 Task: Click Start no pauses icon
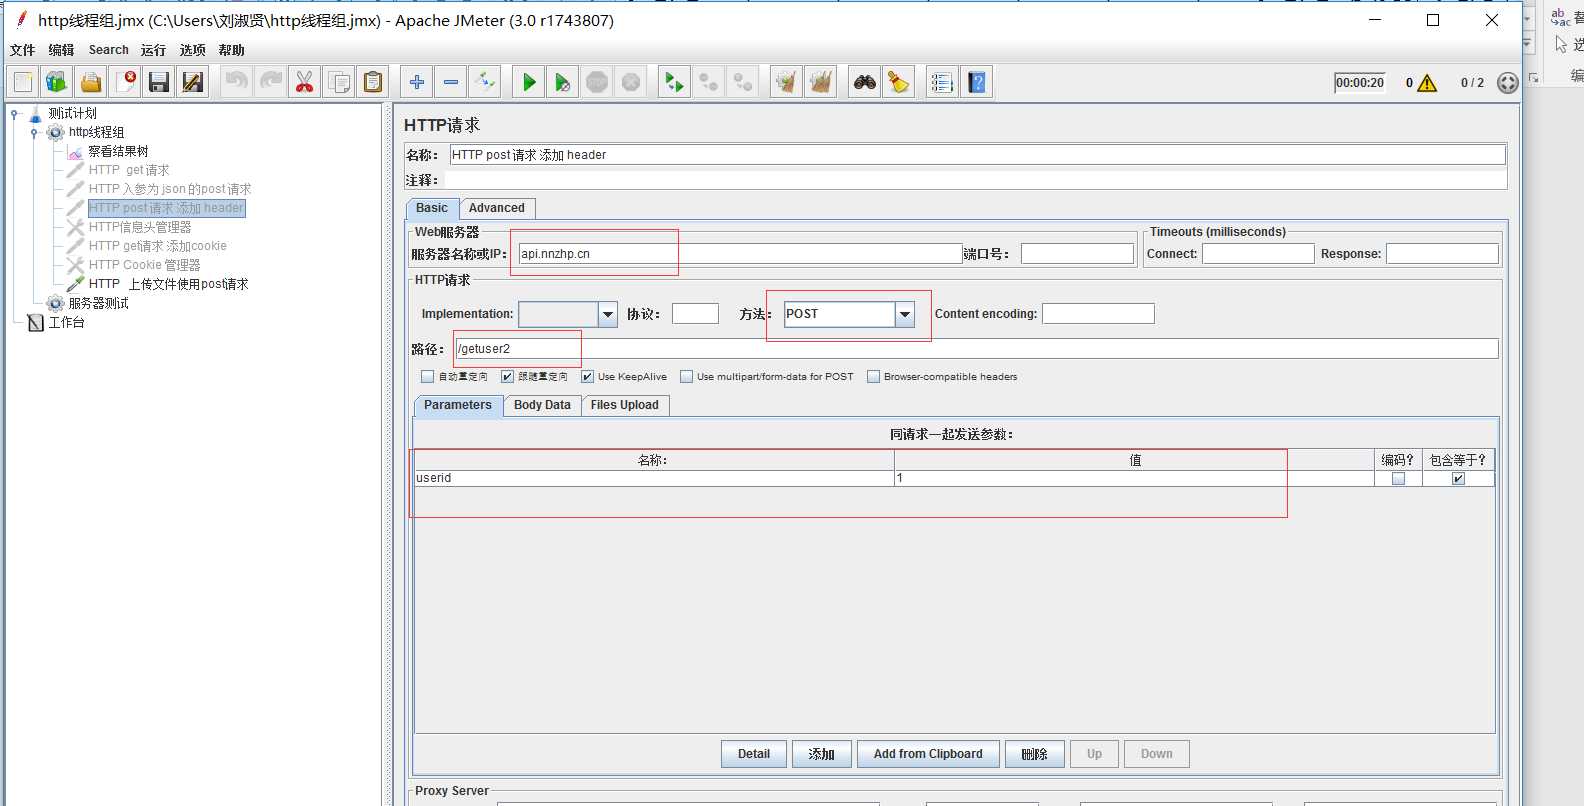pyautogui.click(x=563, y=82)
